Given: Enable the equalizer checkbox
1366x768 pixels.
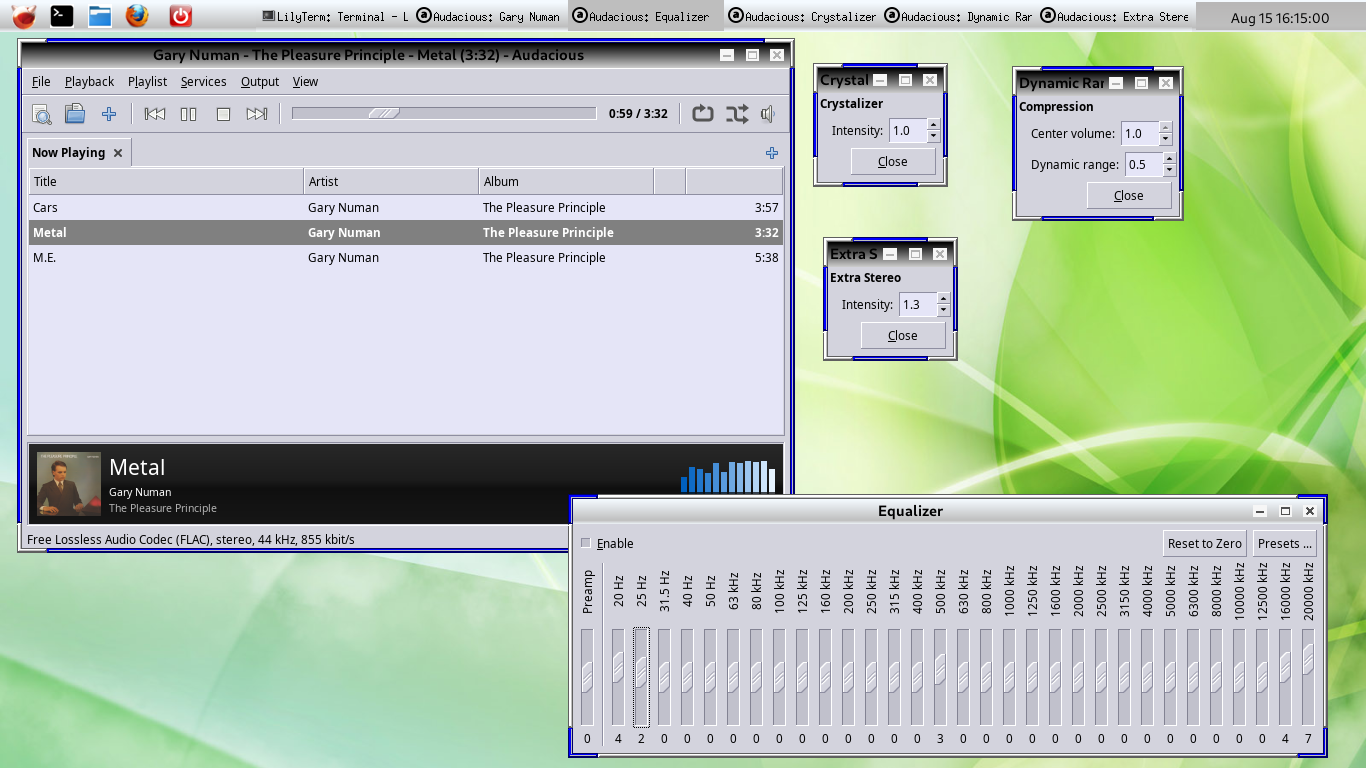Looking at the screenshot, I should tap(586, 543).
